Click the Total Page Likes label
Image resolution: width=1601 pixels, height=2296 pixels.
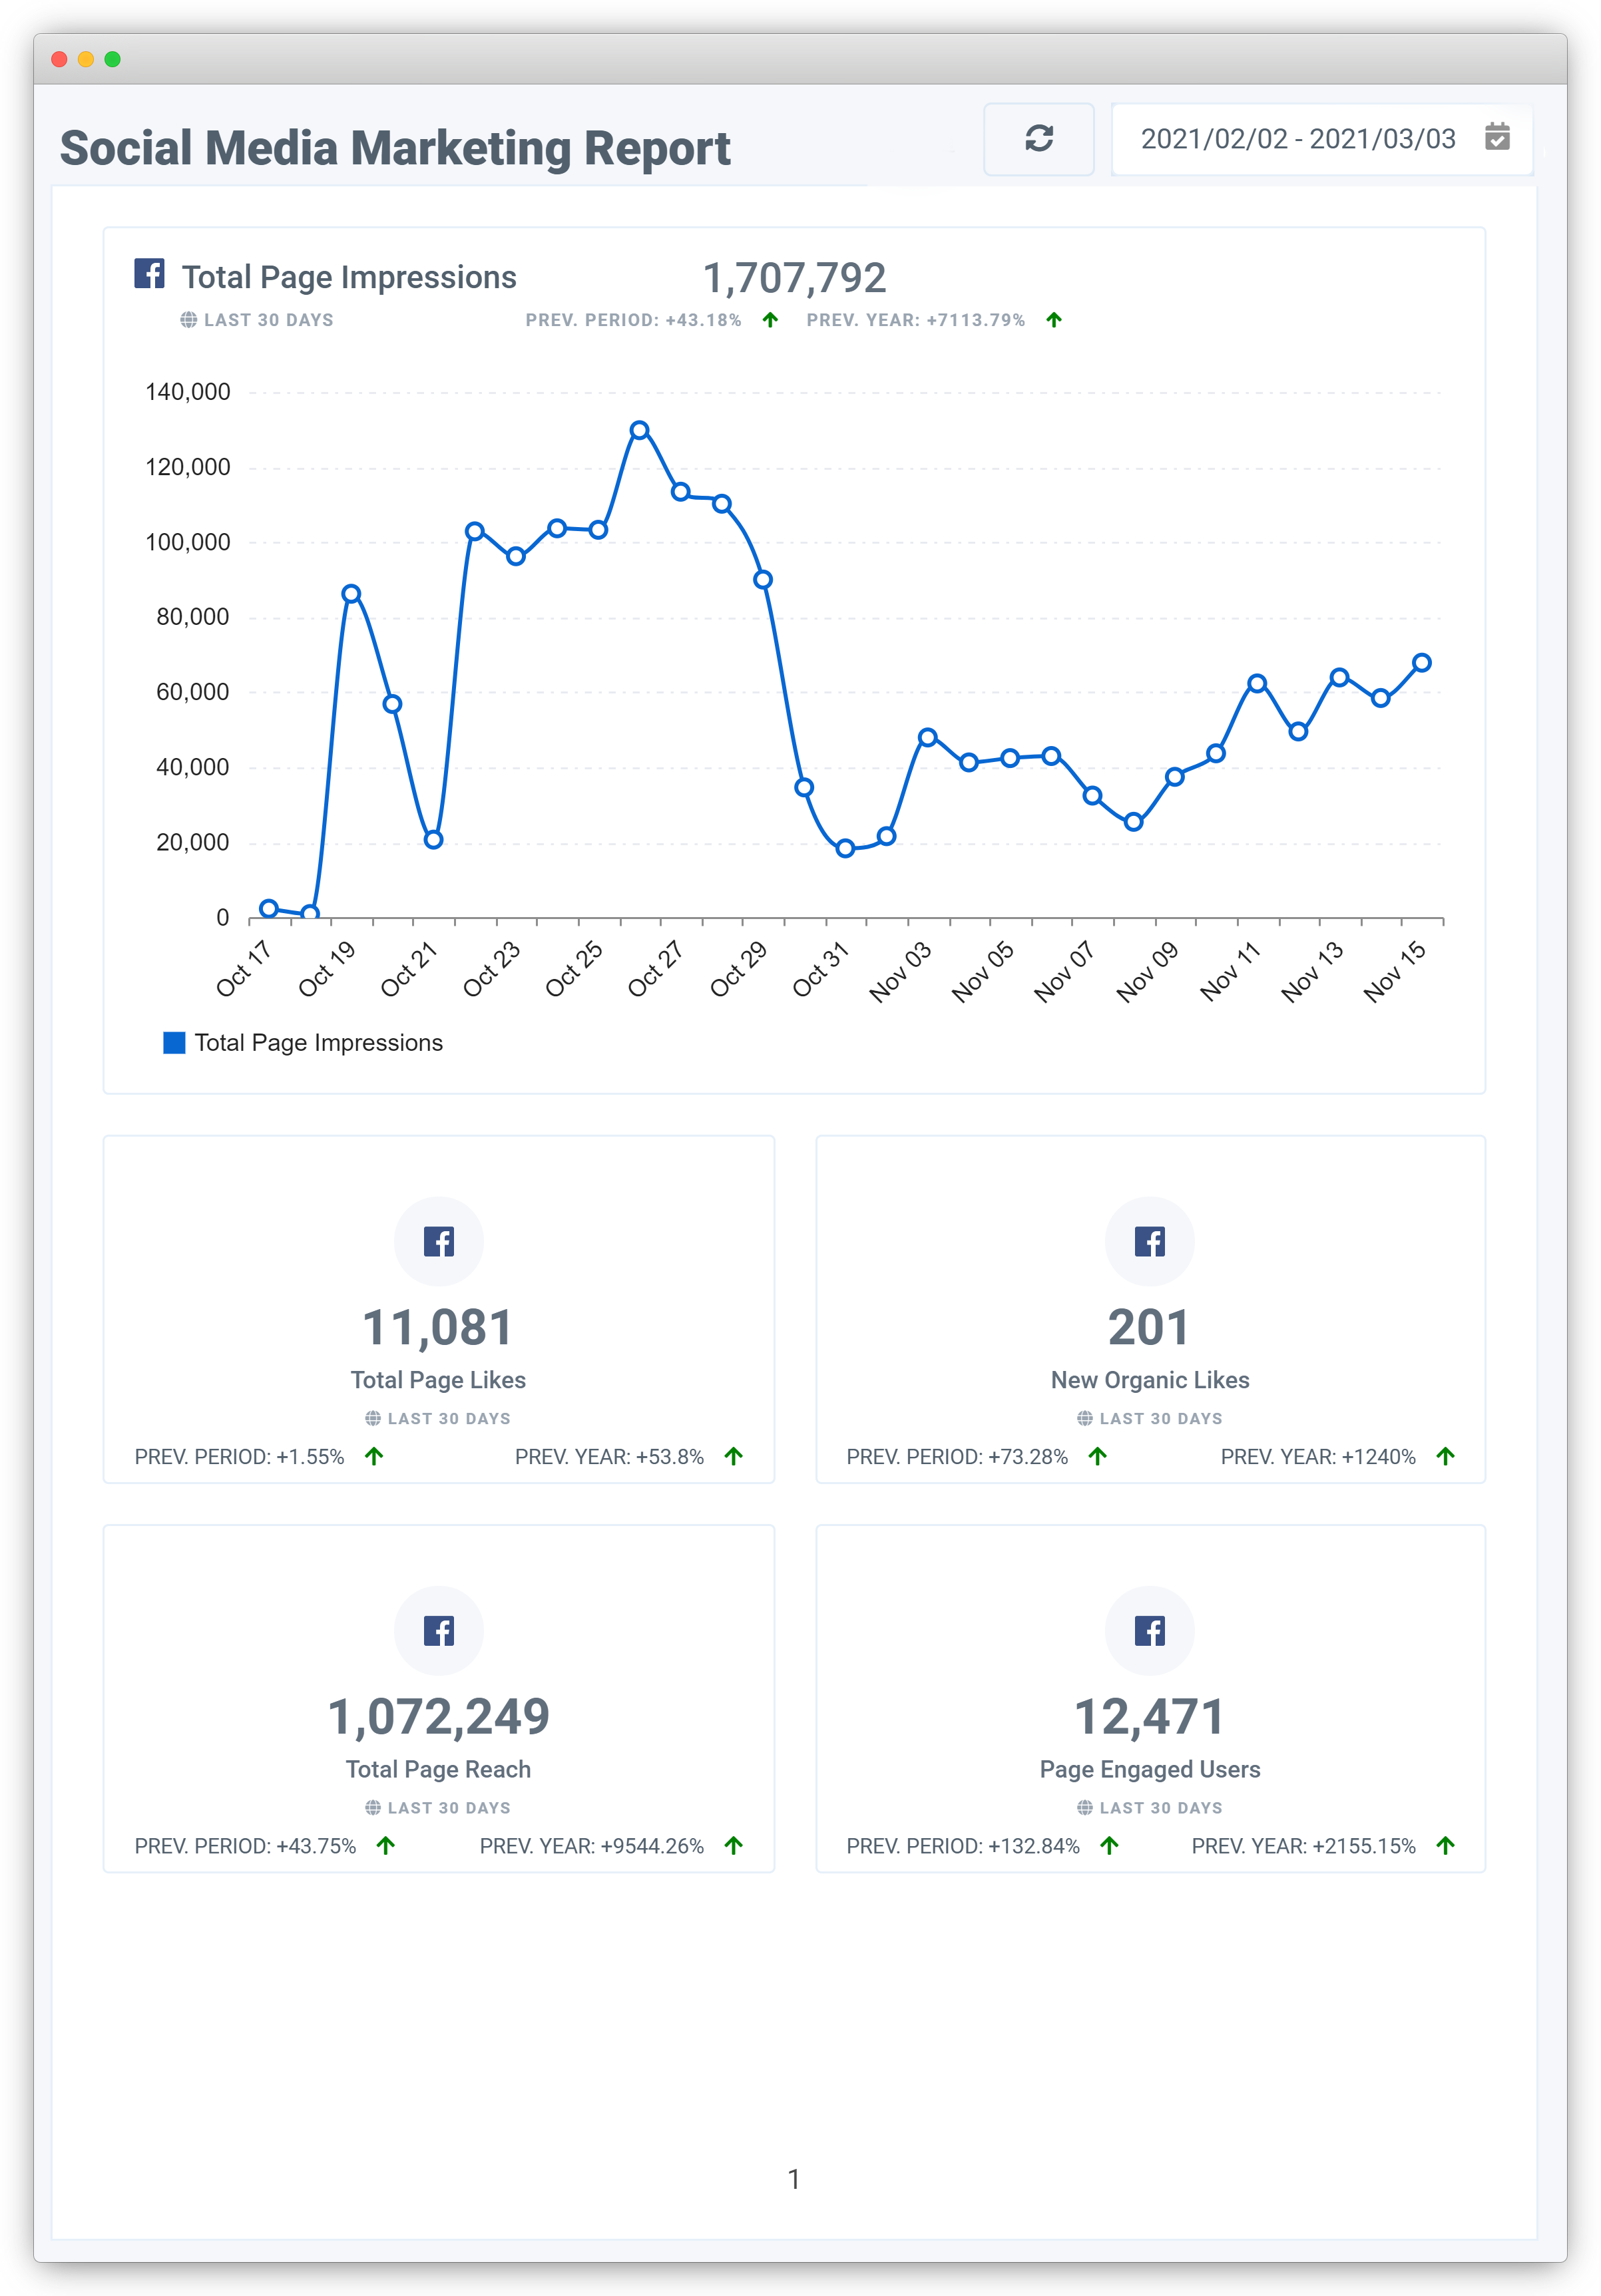[438, 1380]
